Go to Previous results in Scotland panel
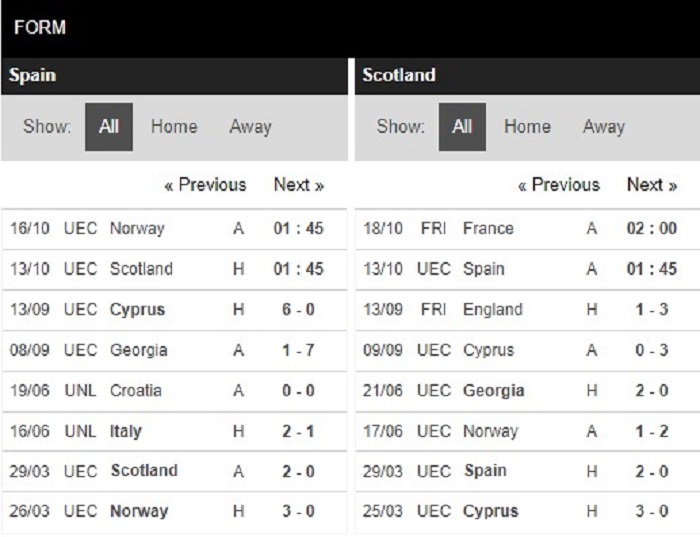 pos(558,185)
